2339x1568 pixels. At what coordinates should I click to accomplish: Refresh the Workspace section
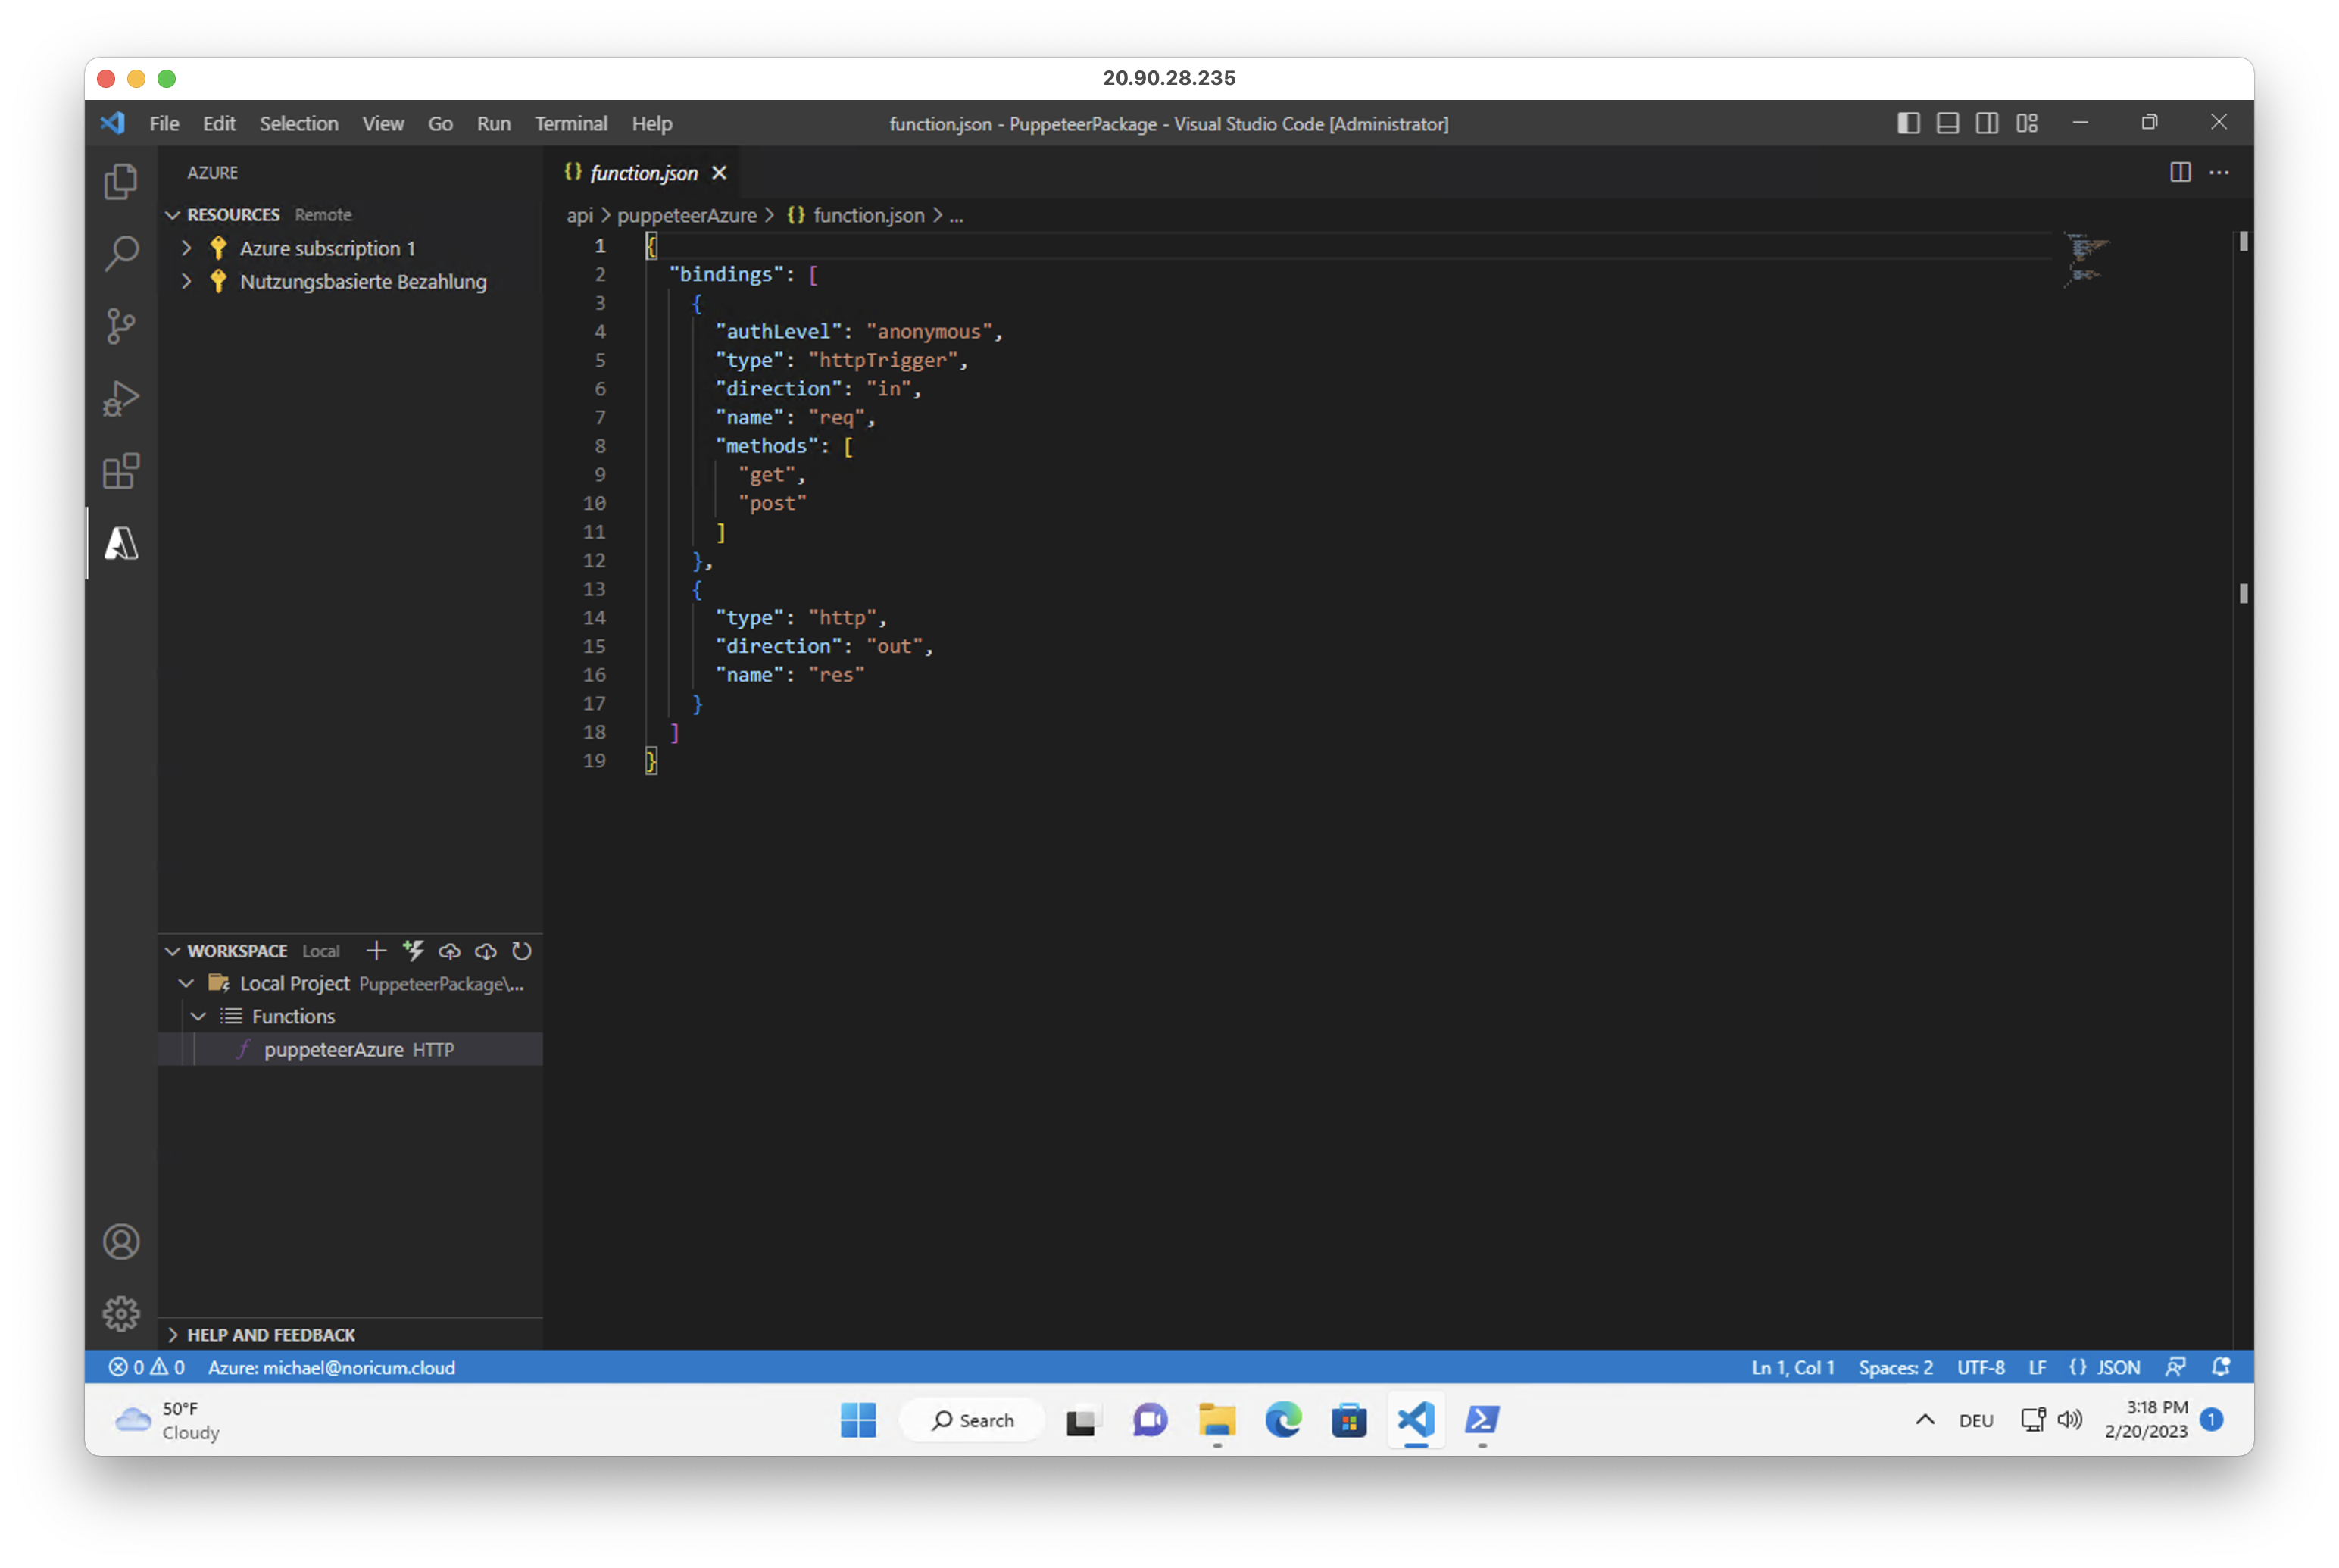522,950
